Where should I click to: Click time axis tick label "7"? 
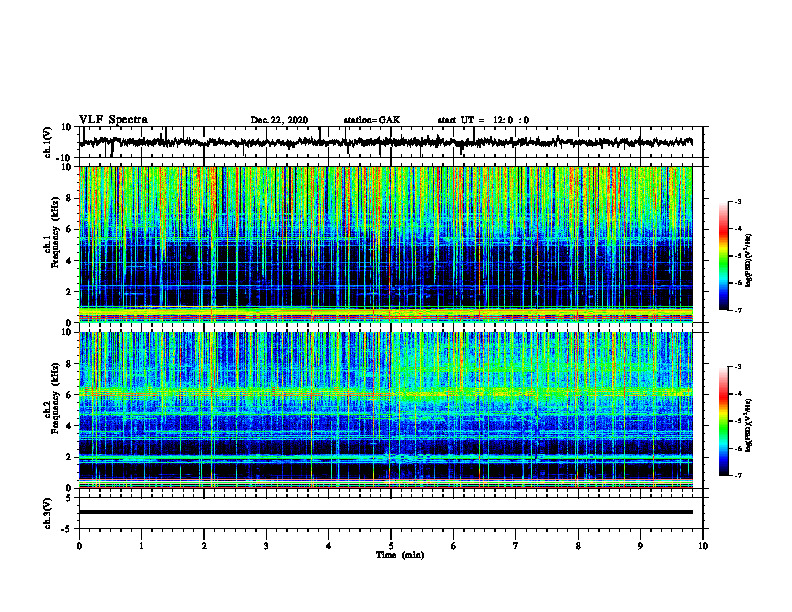(x=516, y=546)
